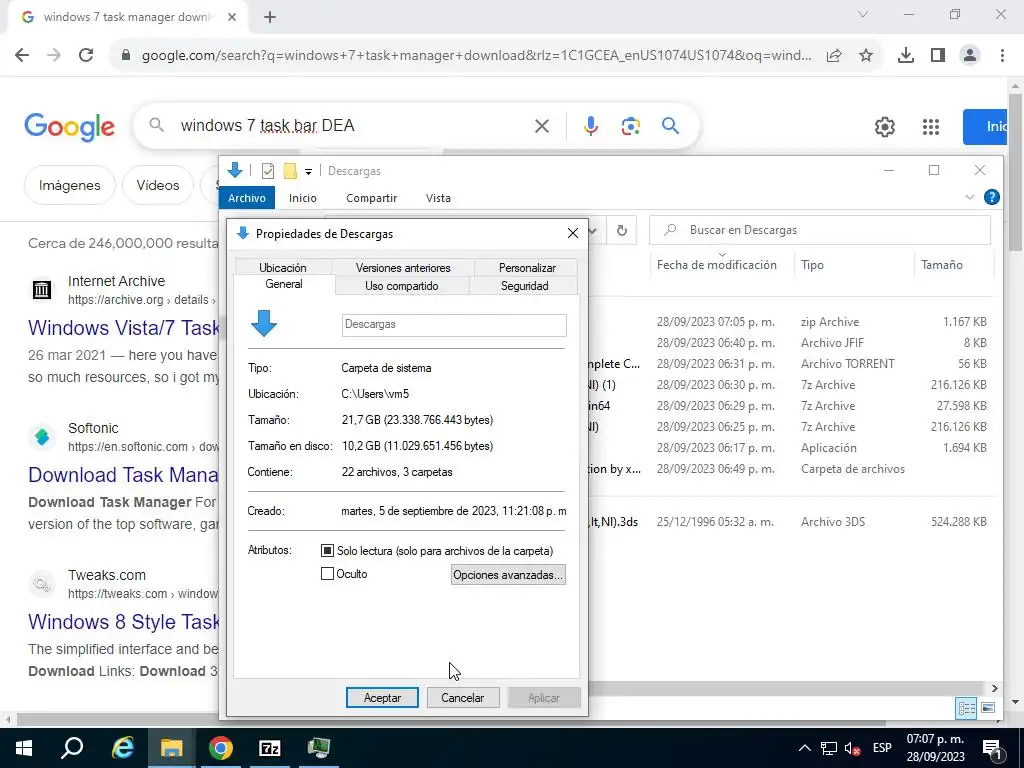Go back in Chrome browser

coord(22,56)
